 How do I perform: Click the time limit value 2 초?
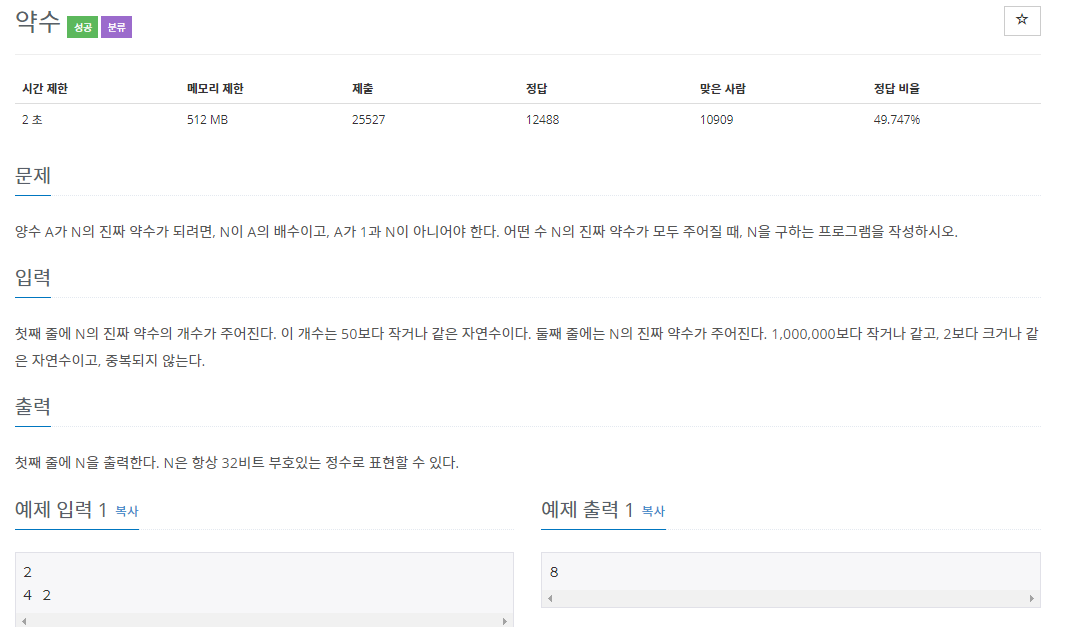tap(32, 120)
